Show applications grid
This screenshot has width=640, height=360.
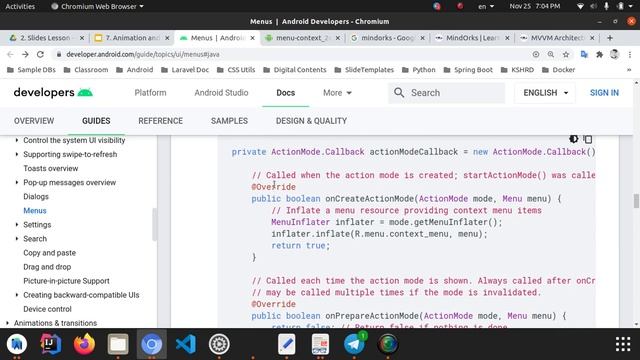click(623, 344)
